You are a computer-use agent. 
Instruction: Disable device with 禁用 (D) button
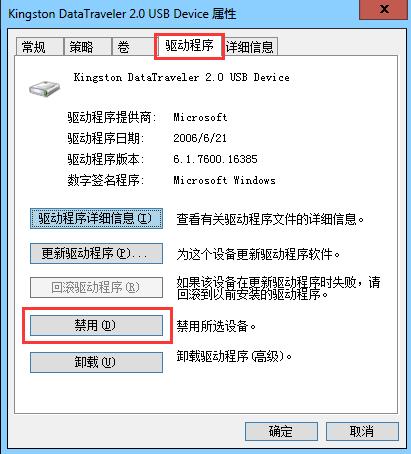96,325
